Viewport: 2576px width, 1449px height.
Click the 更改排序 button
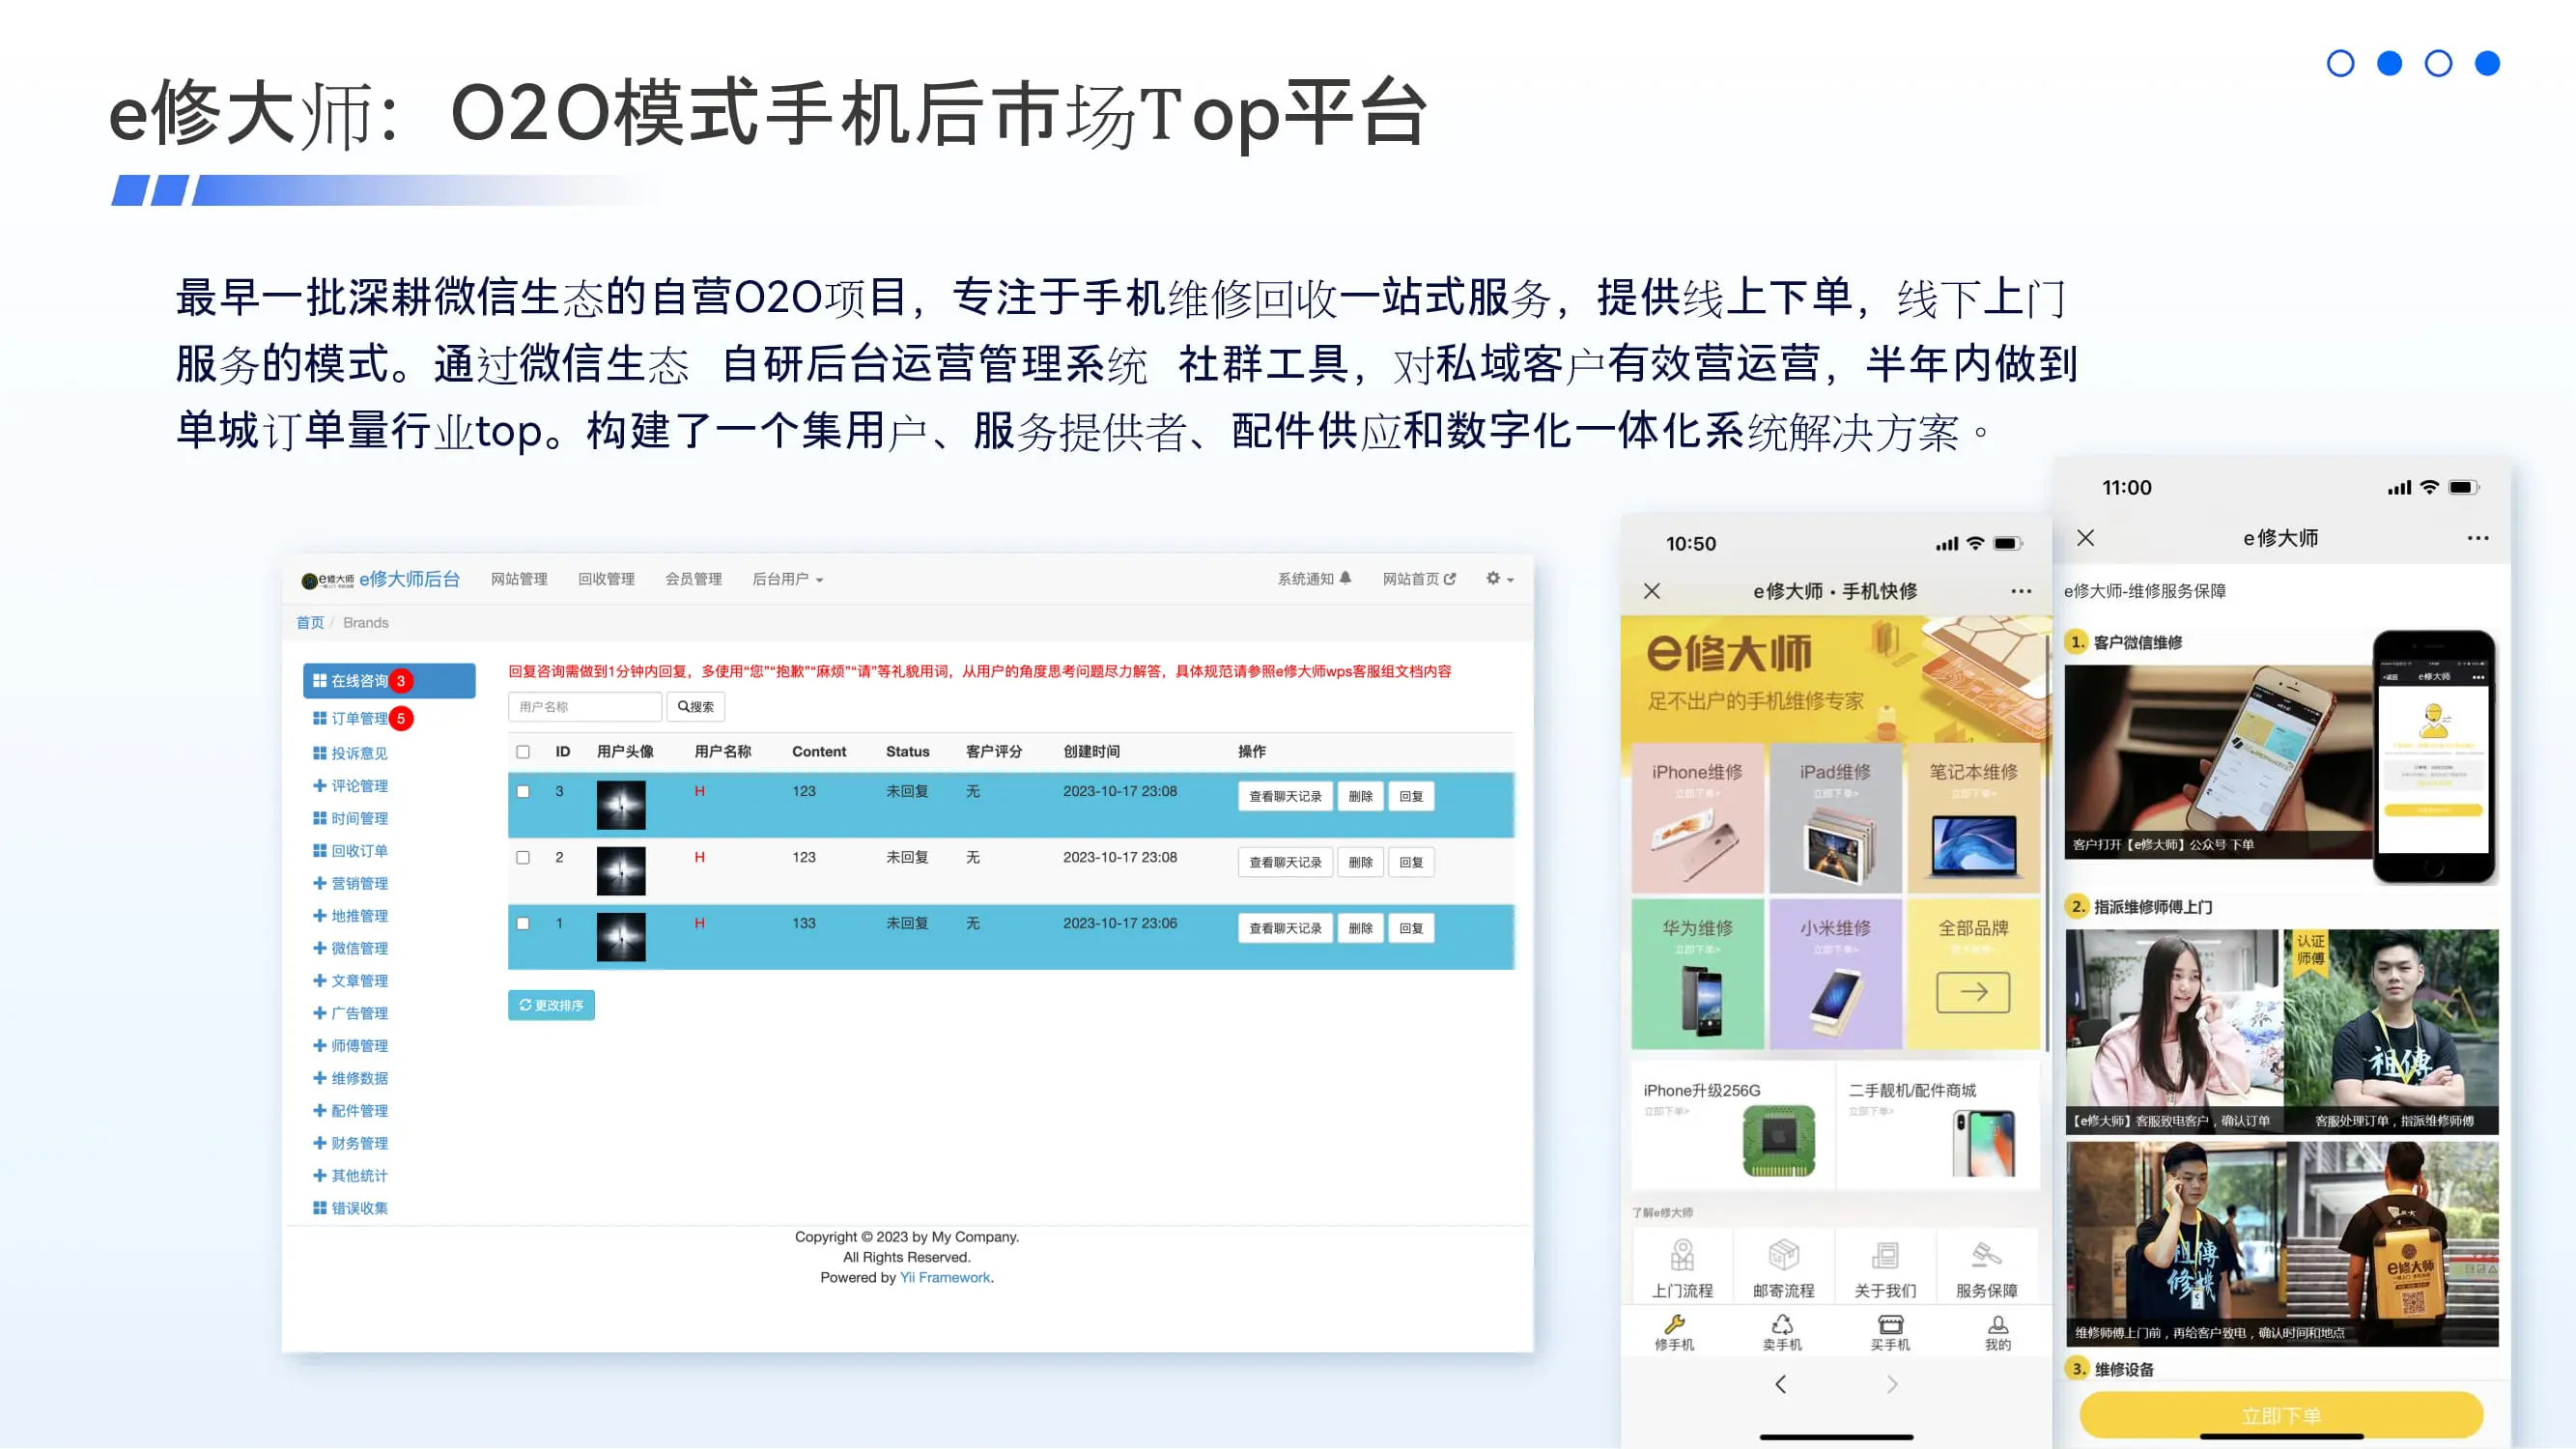551,1005
